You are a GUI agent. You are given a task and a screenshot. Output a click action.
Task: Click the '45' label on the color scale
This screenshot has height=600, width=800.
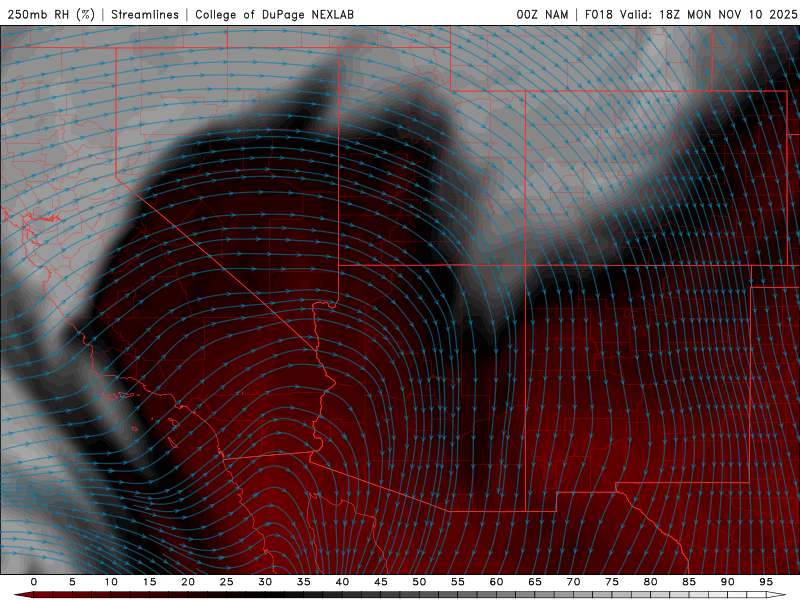click(381, 582)
